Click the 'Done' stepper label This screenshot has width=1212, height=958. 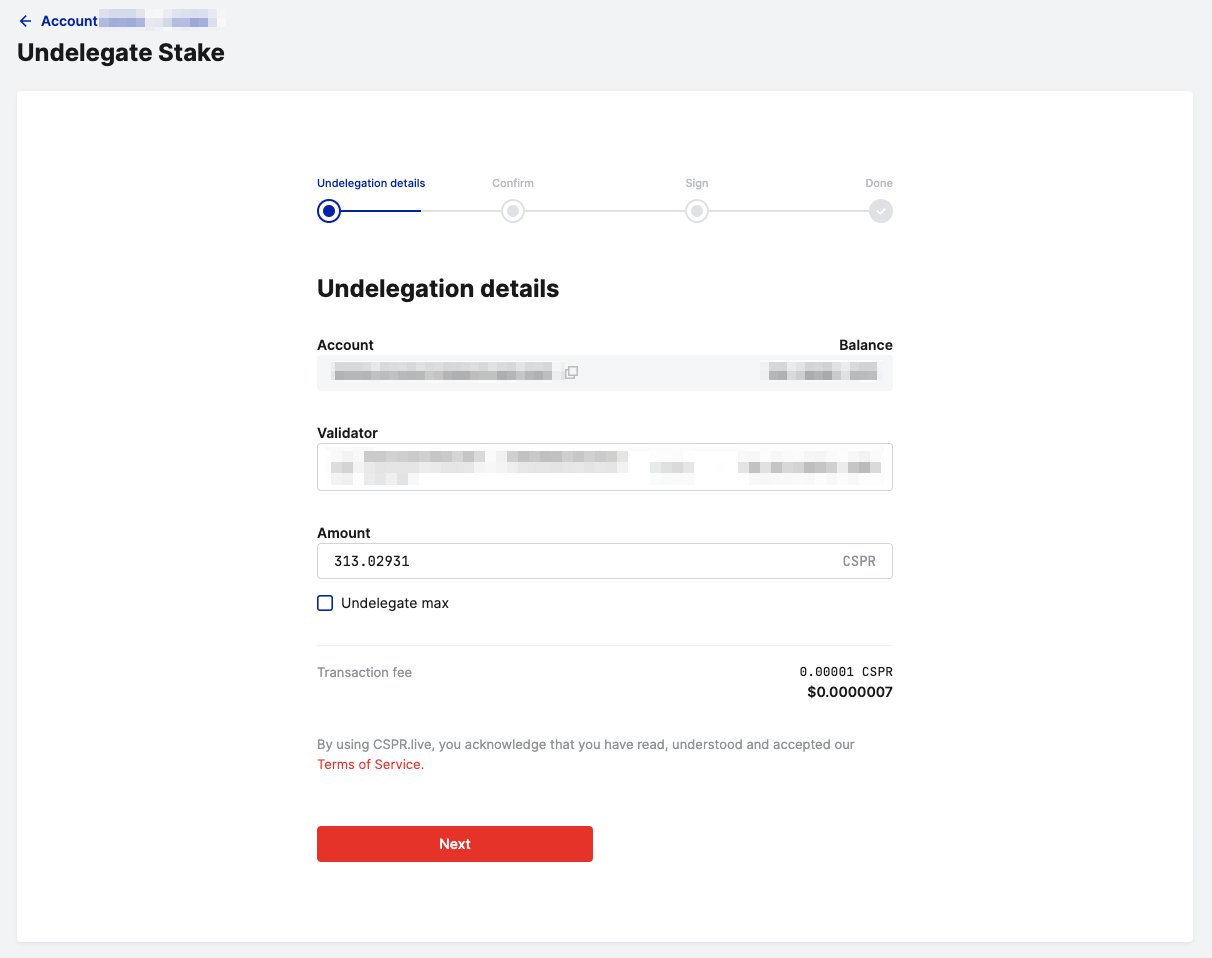(x=879, y=183)
